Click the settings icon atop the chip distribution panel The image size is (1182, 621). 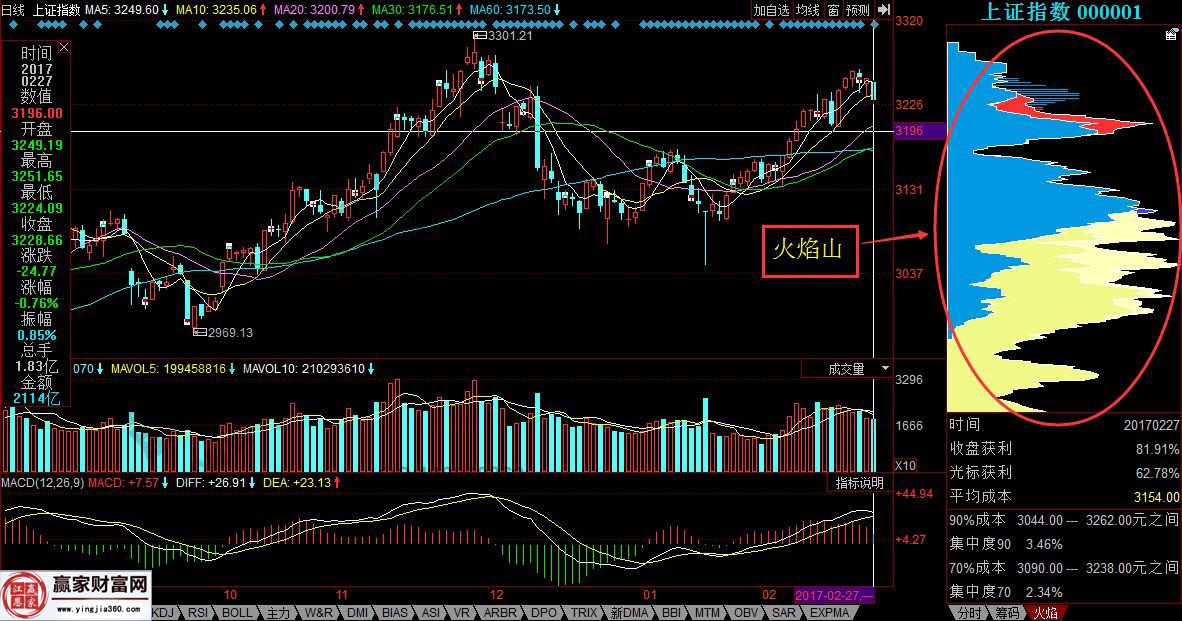tap(1171, 35)
